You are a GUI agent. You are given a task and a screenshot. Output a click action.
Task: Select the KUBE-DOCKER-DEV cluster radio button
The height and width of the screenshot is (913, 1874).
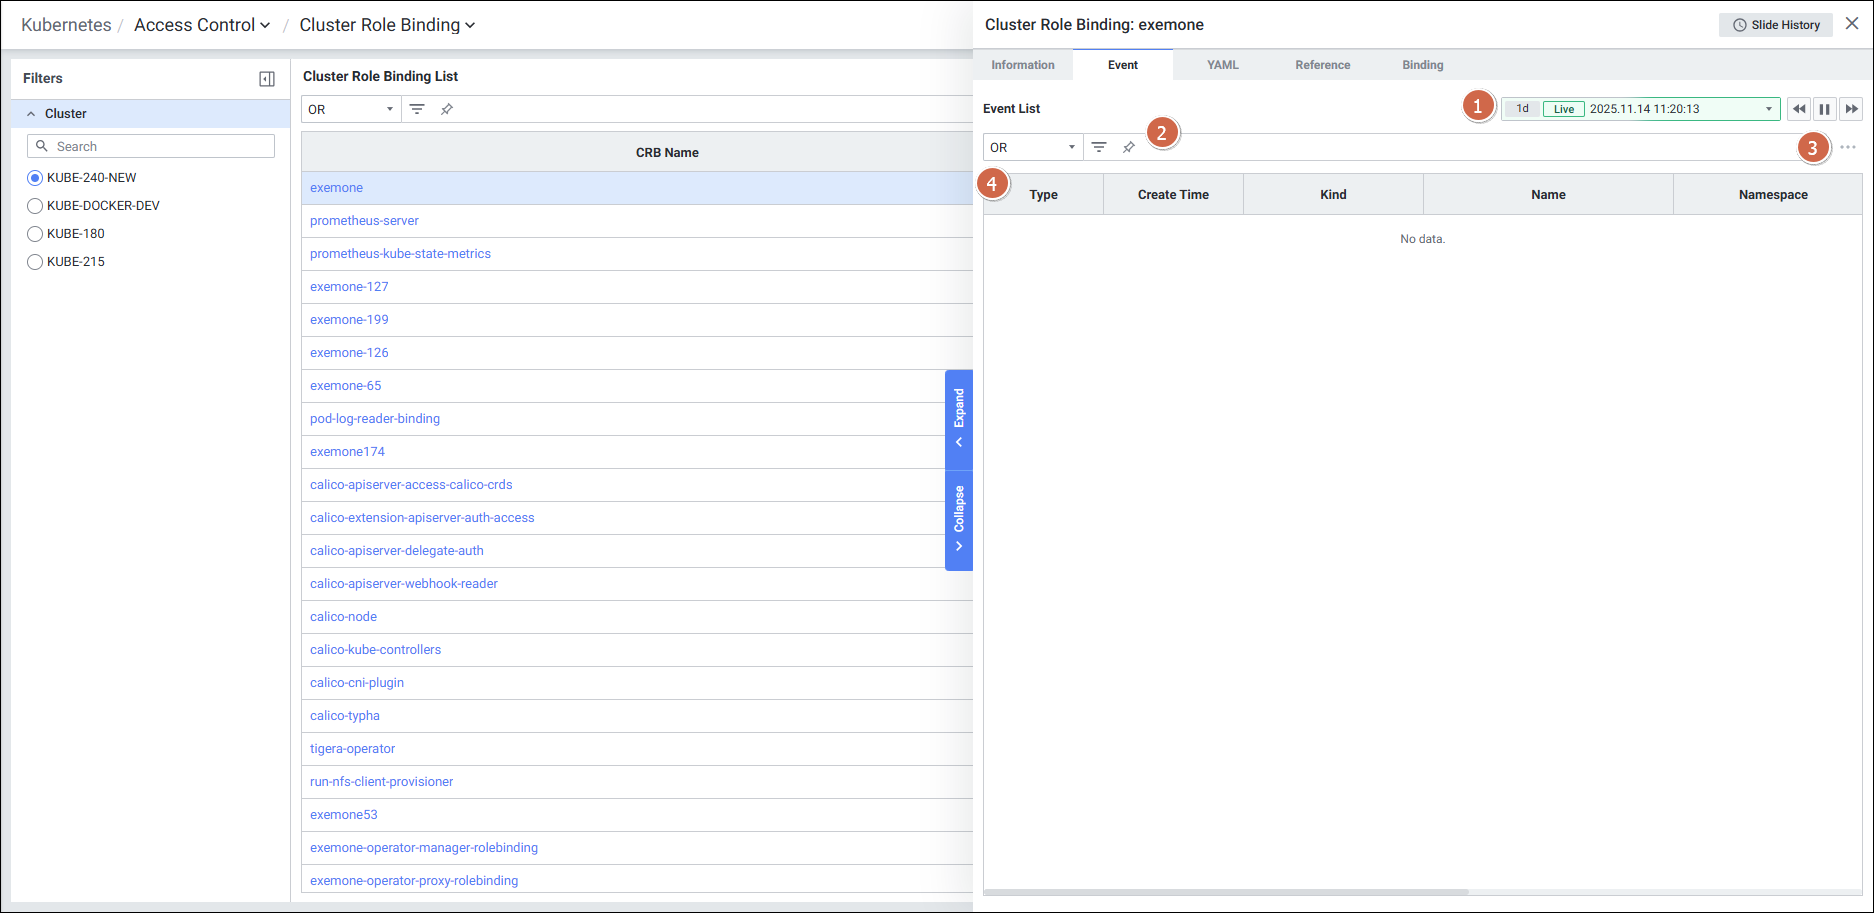[x=35, y=206]
